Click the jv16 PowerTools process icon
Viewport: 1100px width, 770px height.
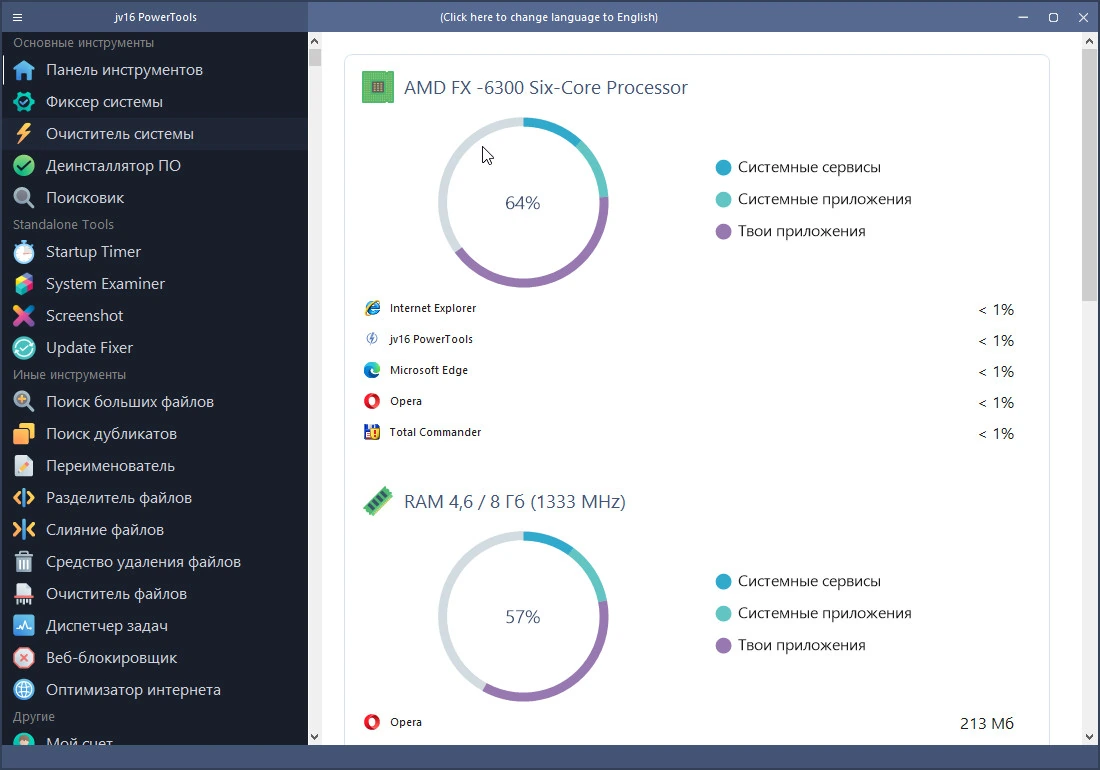[372, 339]
